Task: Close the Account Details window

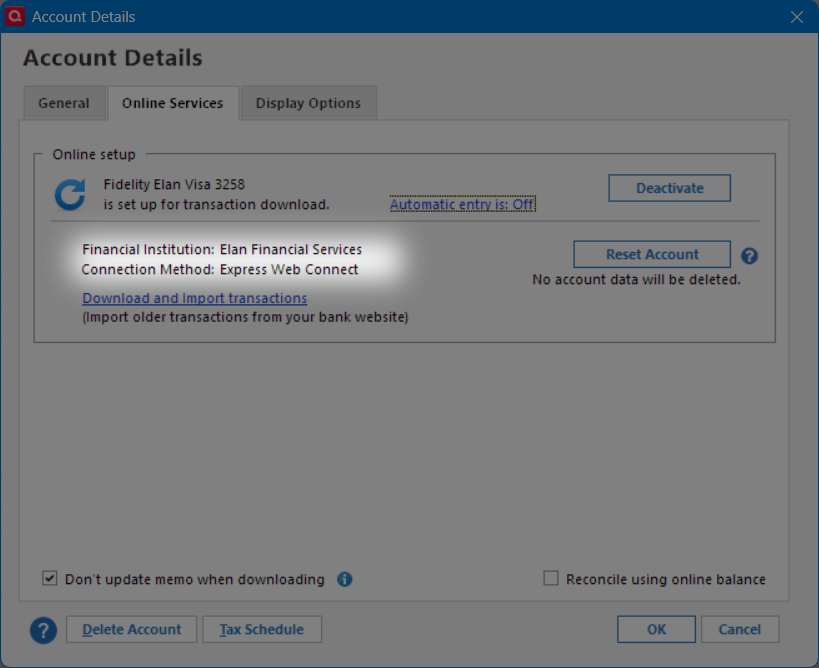Action: (x=797, y=17)
